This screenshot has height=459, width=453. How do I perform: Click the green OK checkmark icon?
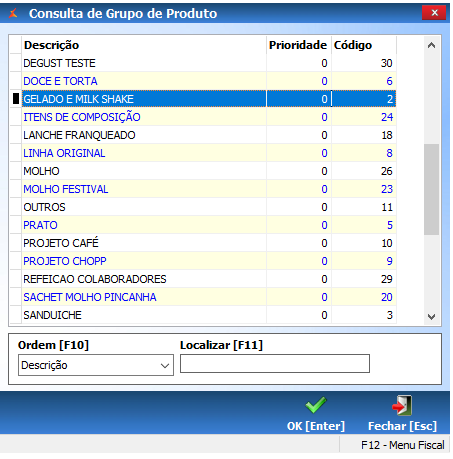click(x=315, y=405)
